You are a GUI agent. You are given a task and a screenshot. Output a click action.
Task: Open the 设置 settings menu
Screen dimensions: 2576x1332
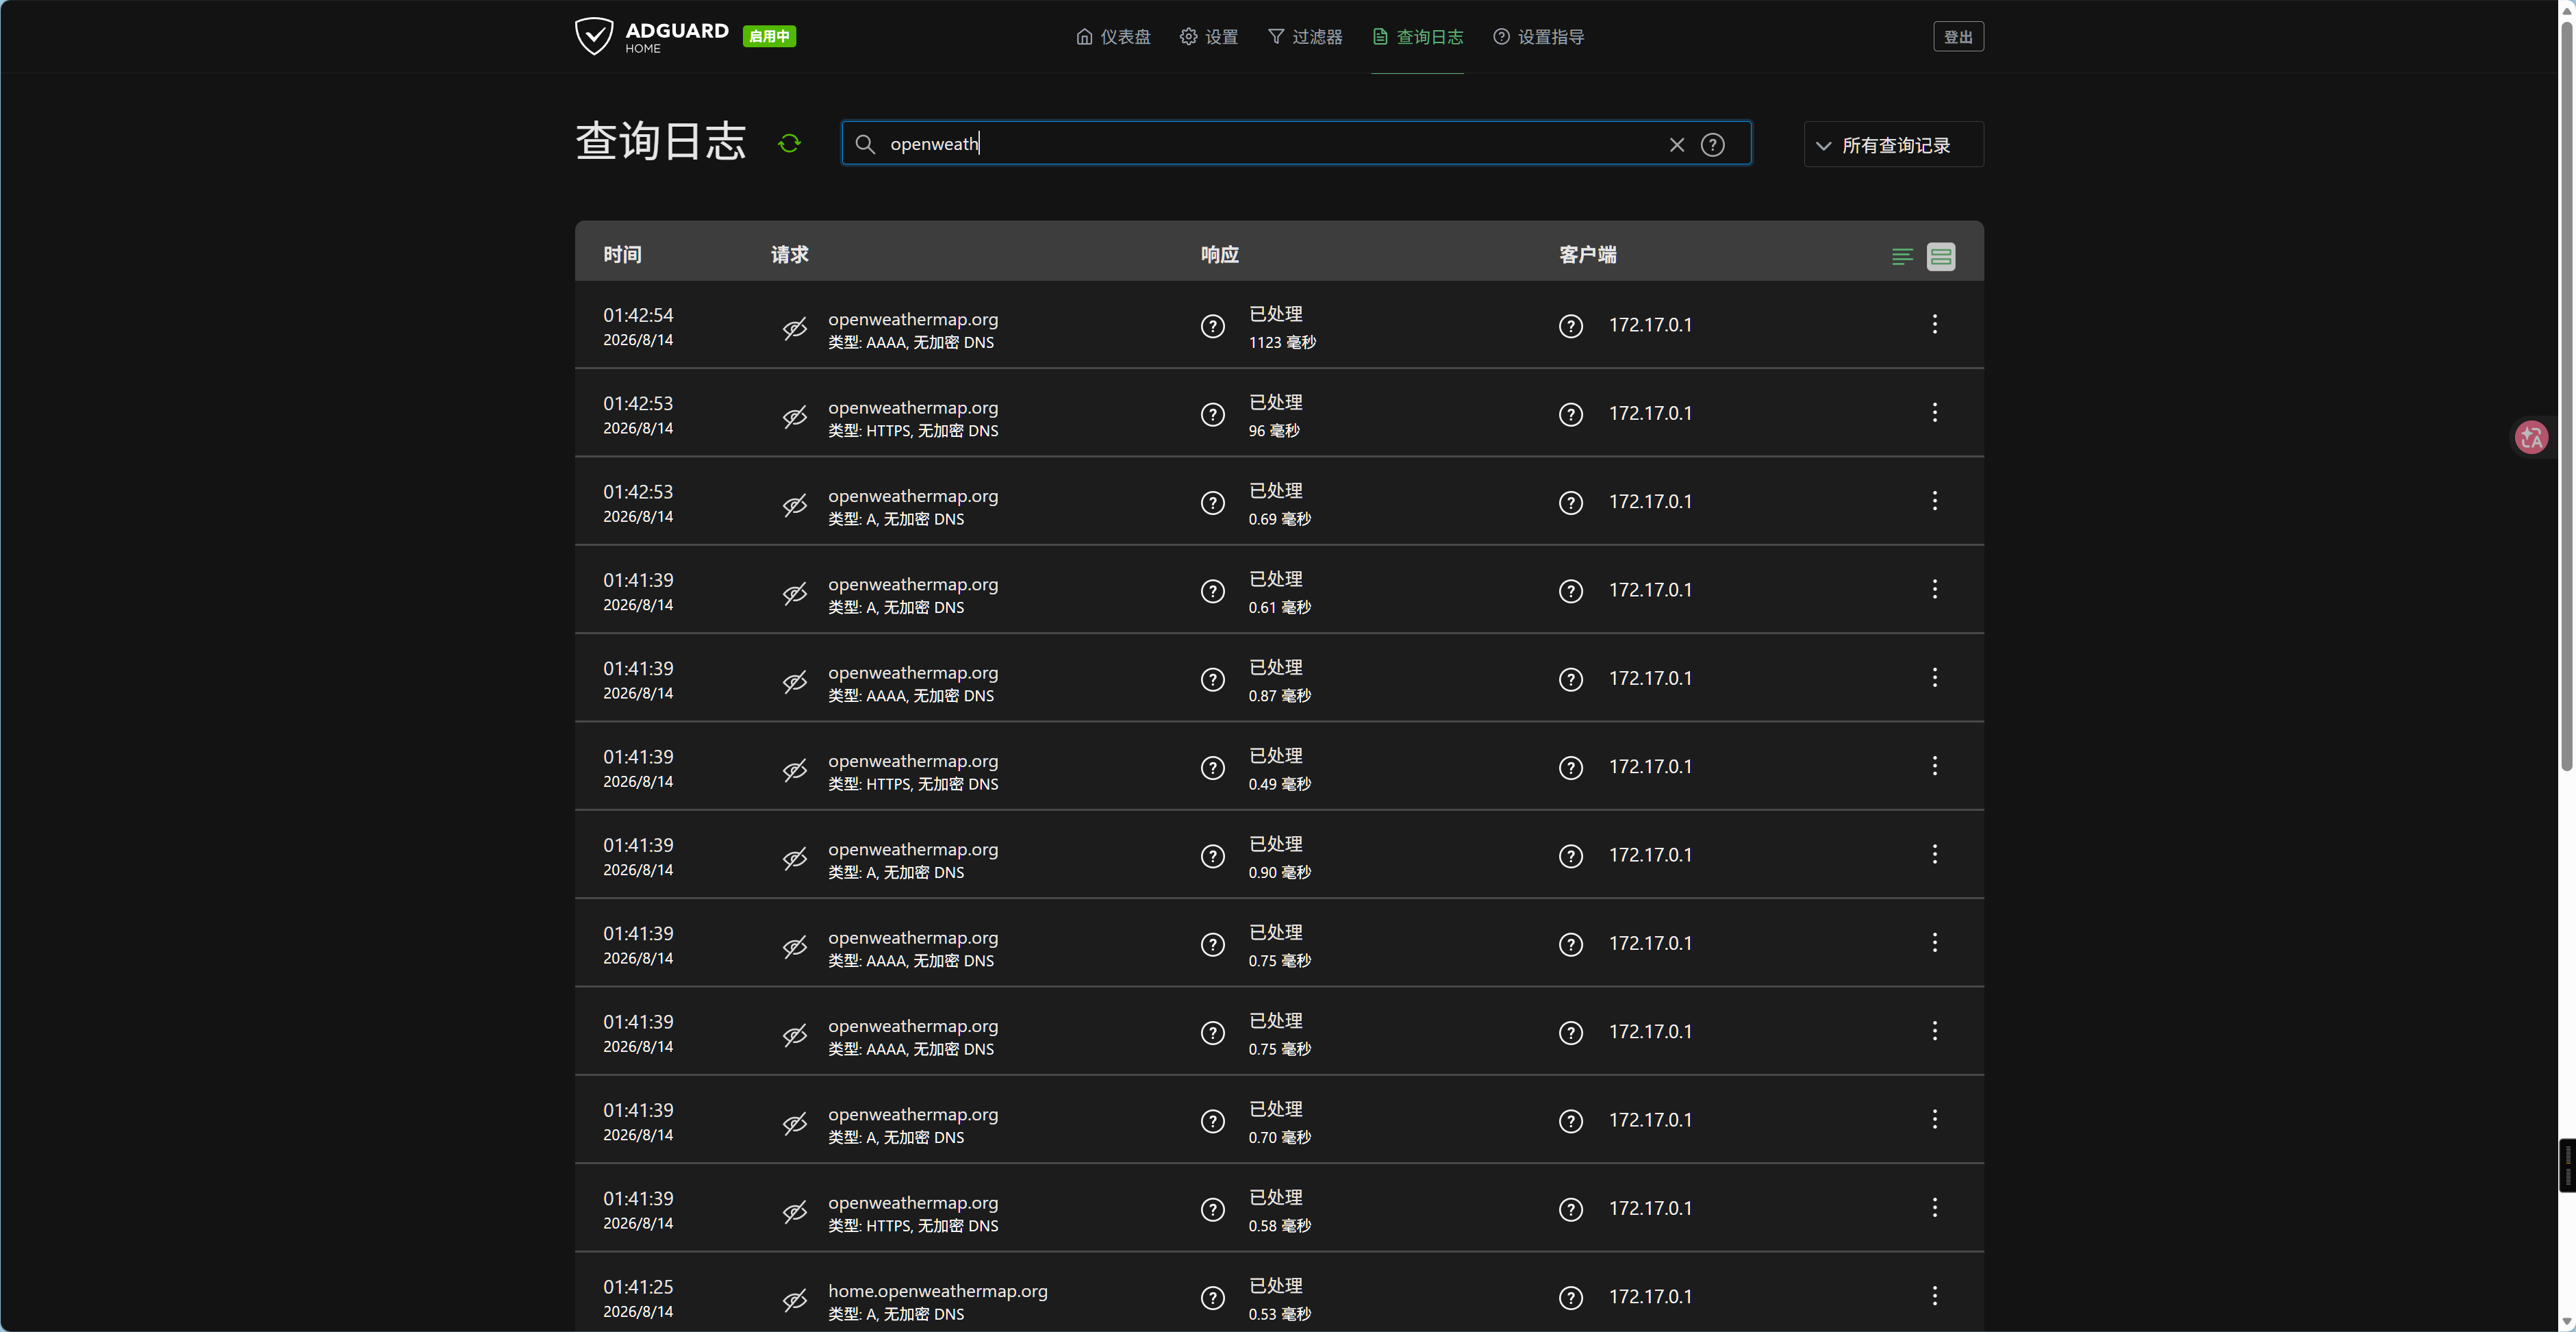(1208, 37)
